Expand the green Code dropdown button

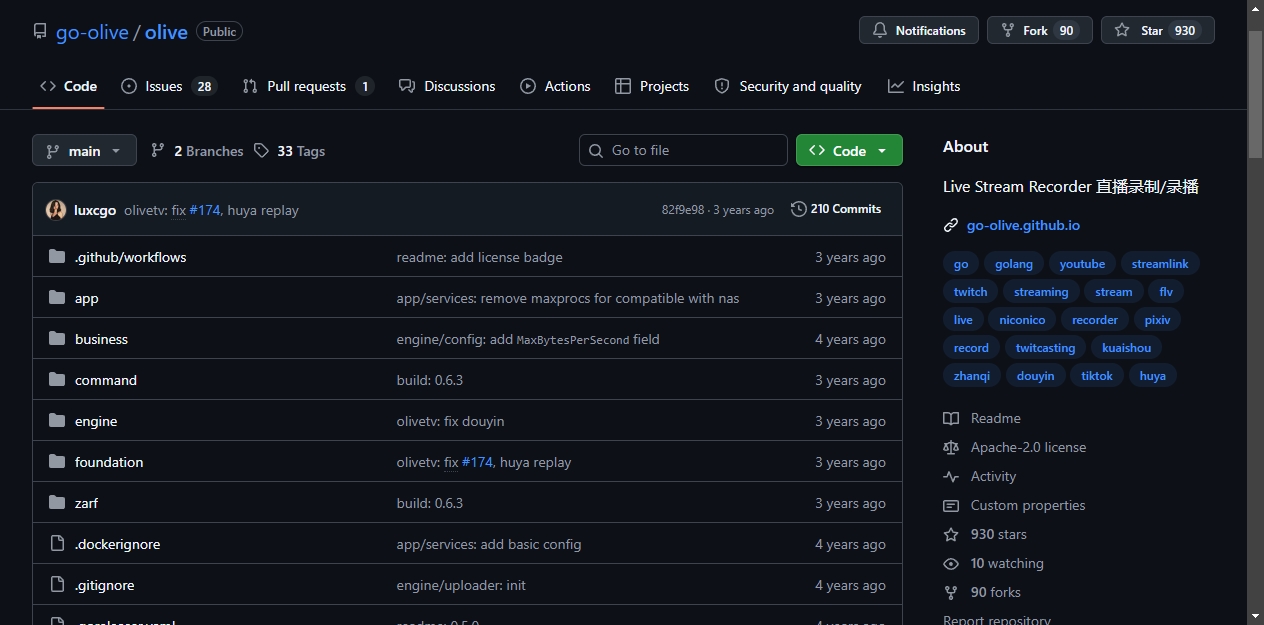pos(849,150)
